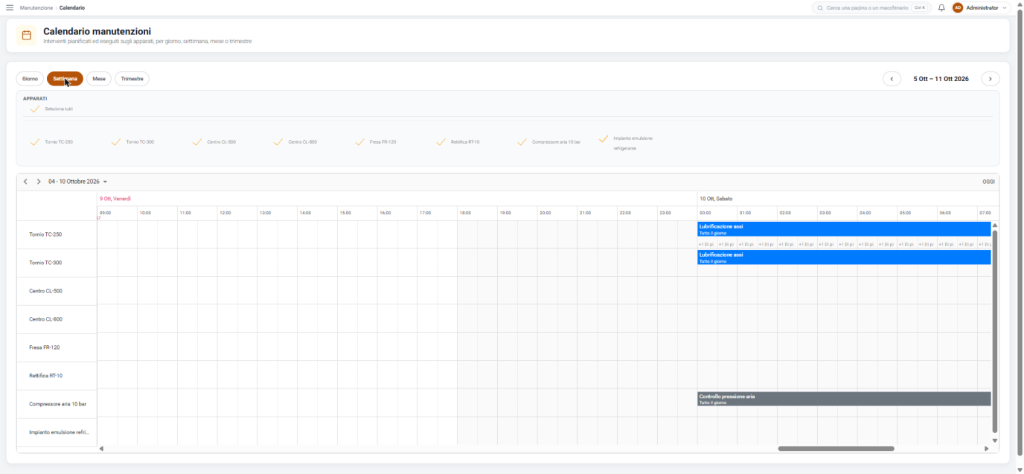Click the Ctrl K shortcut badge
The width and height of the screenshot is (1024, 474).
pyautogui.click(x=920, y=8)
